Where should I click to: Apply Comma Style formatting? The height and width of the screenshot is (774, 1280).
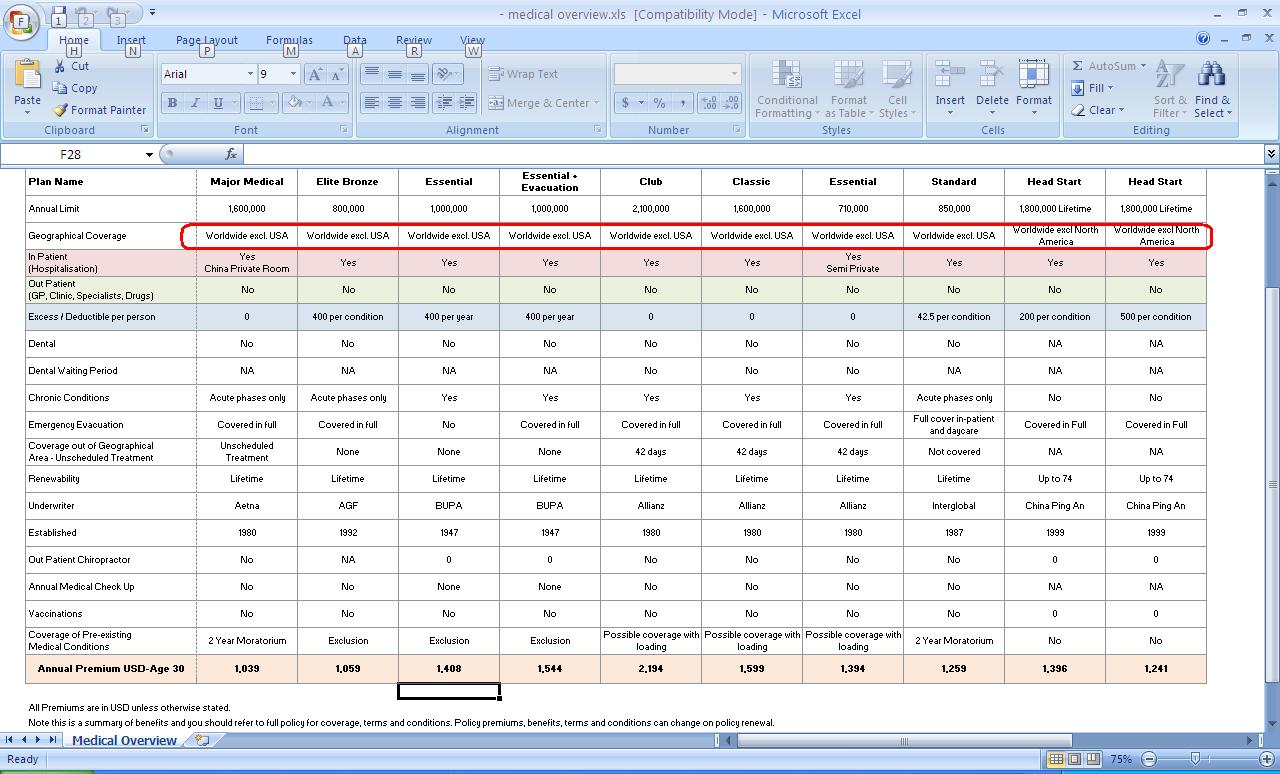click(x=682, y=103)
